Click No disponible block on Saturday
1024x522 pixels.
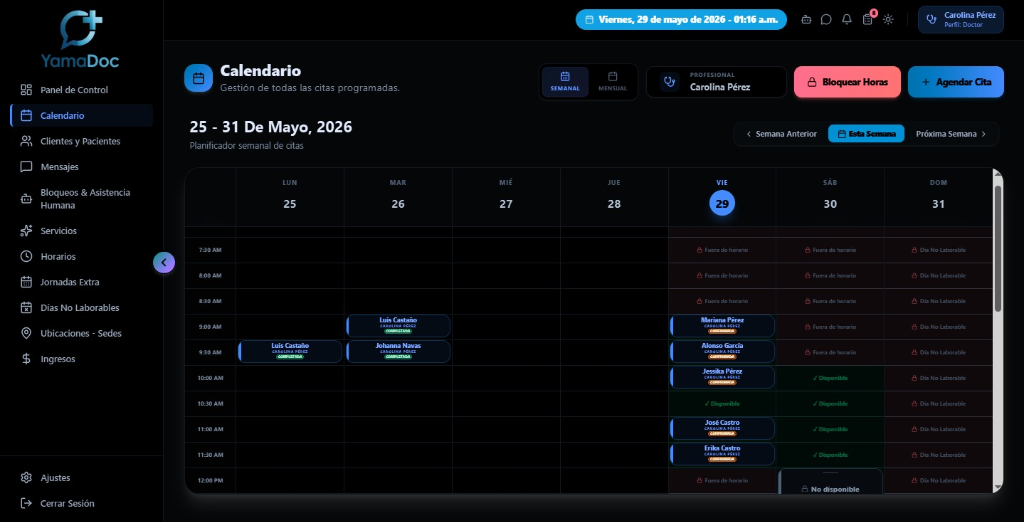tap(830, 482)
